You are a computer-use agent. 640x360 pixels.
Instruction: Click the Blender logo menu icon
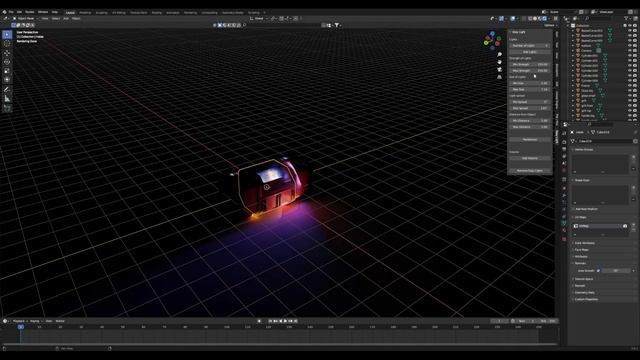pos(4,12)
